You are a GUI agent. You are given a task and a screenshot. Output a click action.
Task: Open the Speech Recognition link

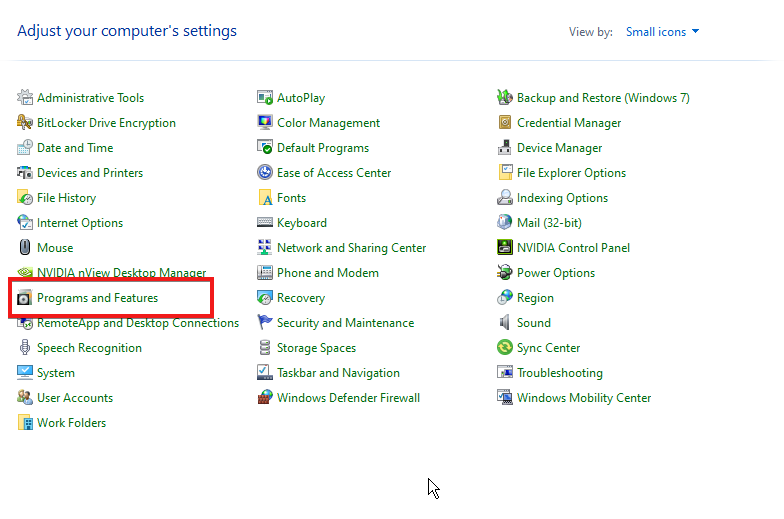pyautogui.click(x=89, y=348)
